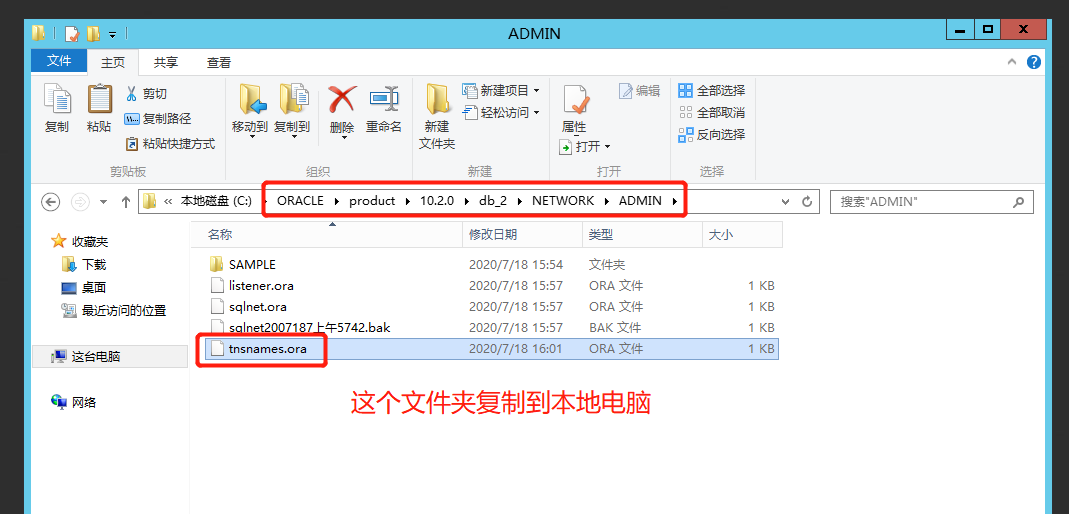Click the blue Help question mark

click(x=1034, y=62)
